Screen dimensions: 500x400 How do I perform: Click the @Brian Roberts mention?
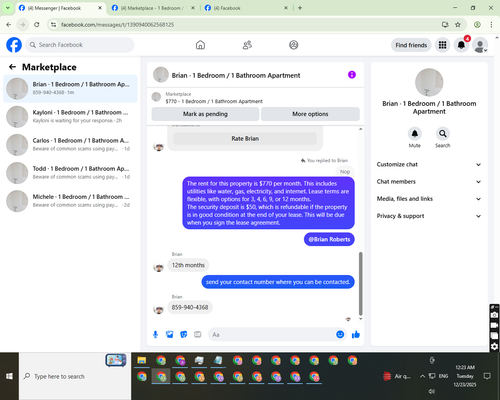point(329,239)
